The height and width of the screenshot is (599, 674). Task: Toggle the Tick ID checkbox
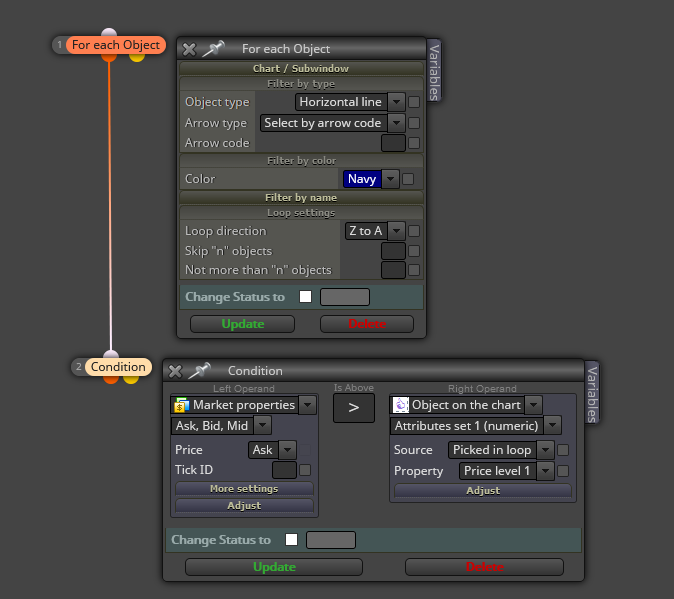point(305,470)
